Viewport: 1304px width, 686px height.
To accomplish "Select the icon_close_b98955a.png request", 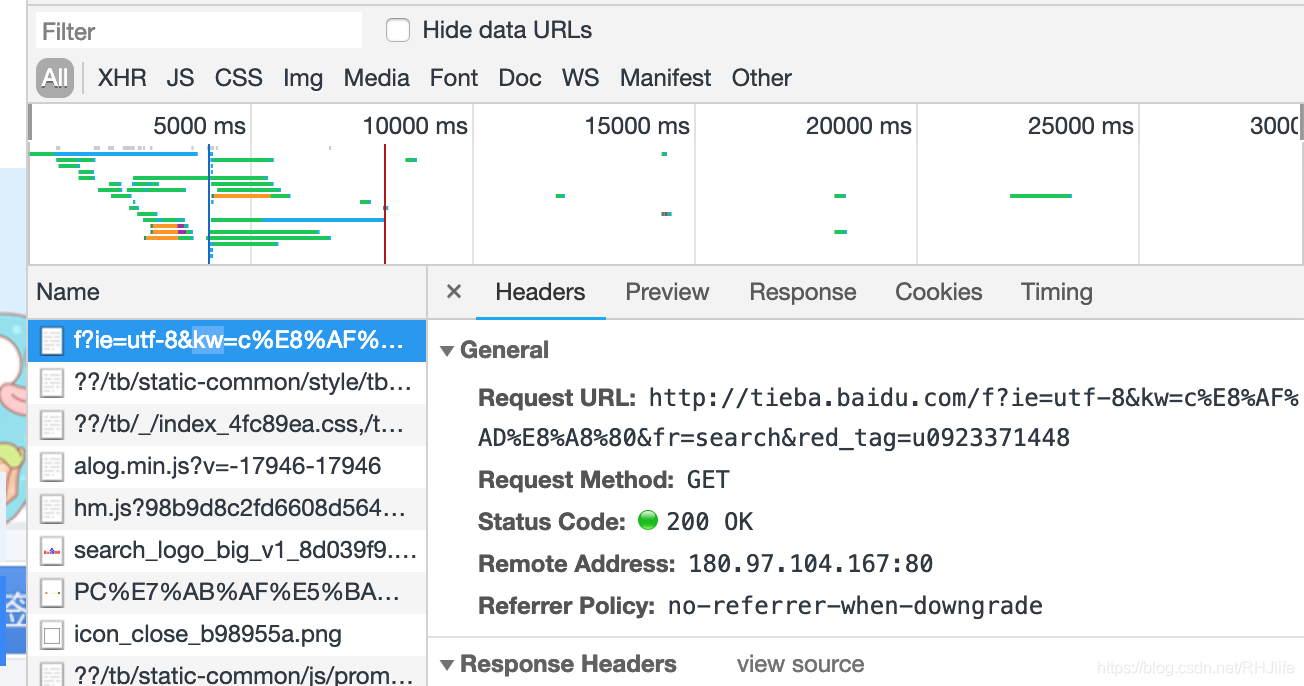I will point(227,634).
